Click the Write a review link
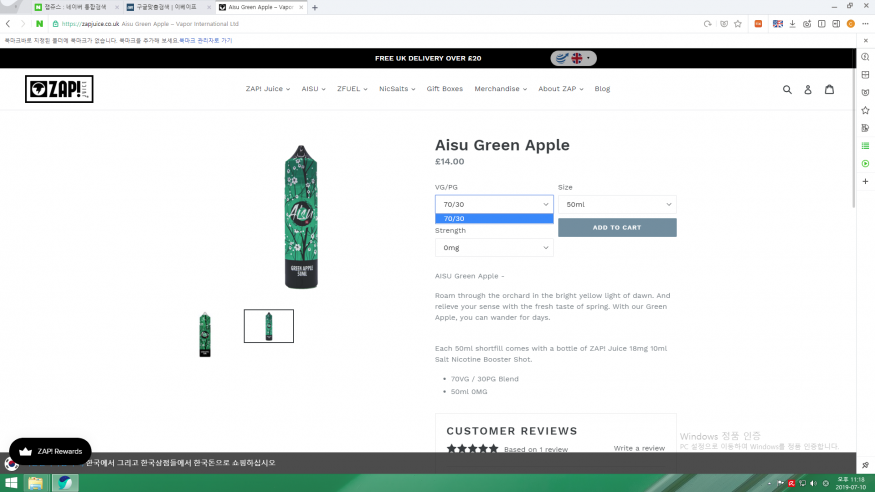This screenshot has width=875, height=492. pos(639,448)
